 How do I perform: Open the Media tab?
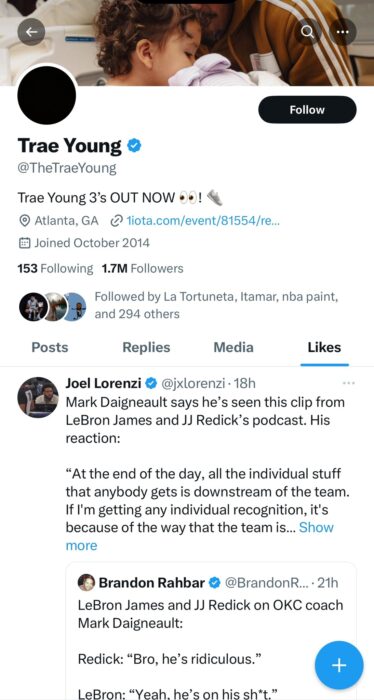(x=233, y=347)
